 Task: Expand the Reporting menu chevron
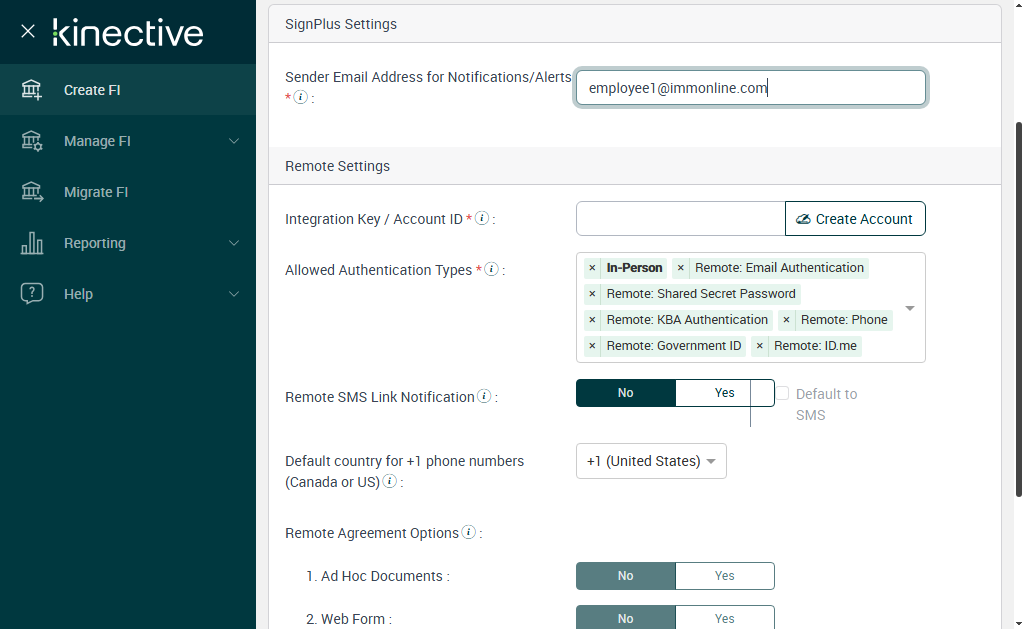tap(234, 243)
